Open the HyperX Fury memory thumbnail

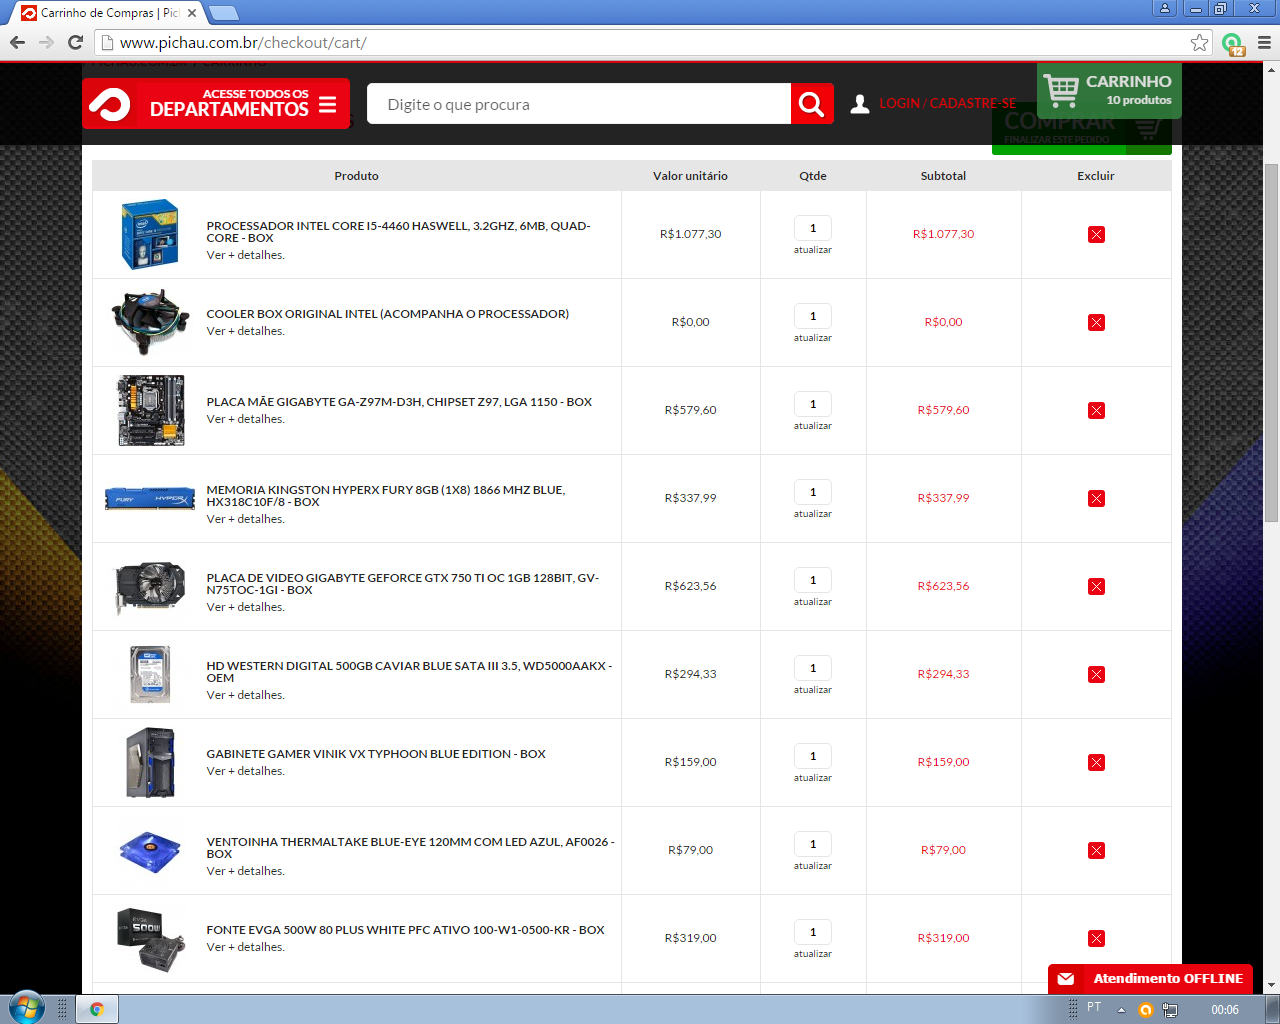150,498
